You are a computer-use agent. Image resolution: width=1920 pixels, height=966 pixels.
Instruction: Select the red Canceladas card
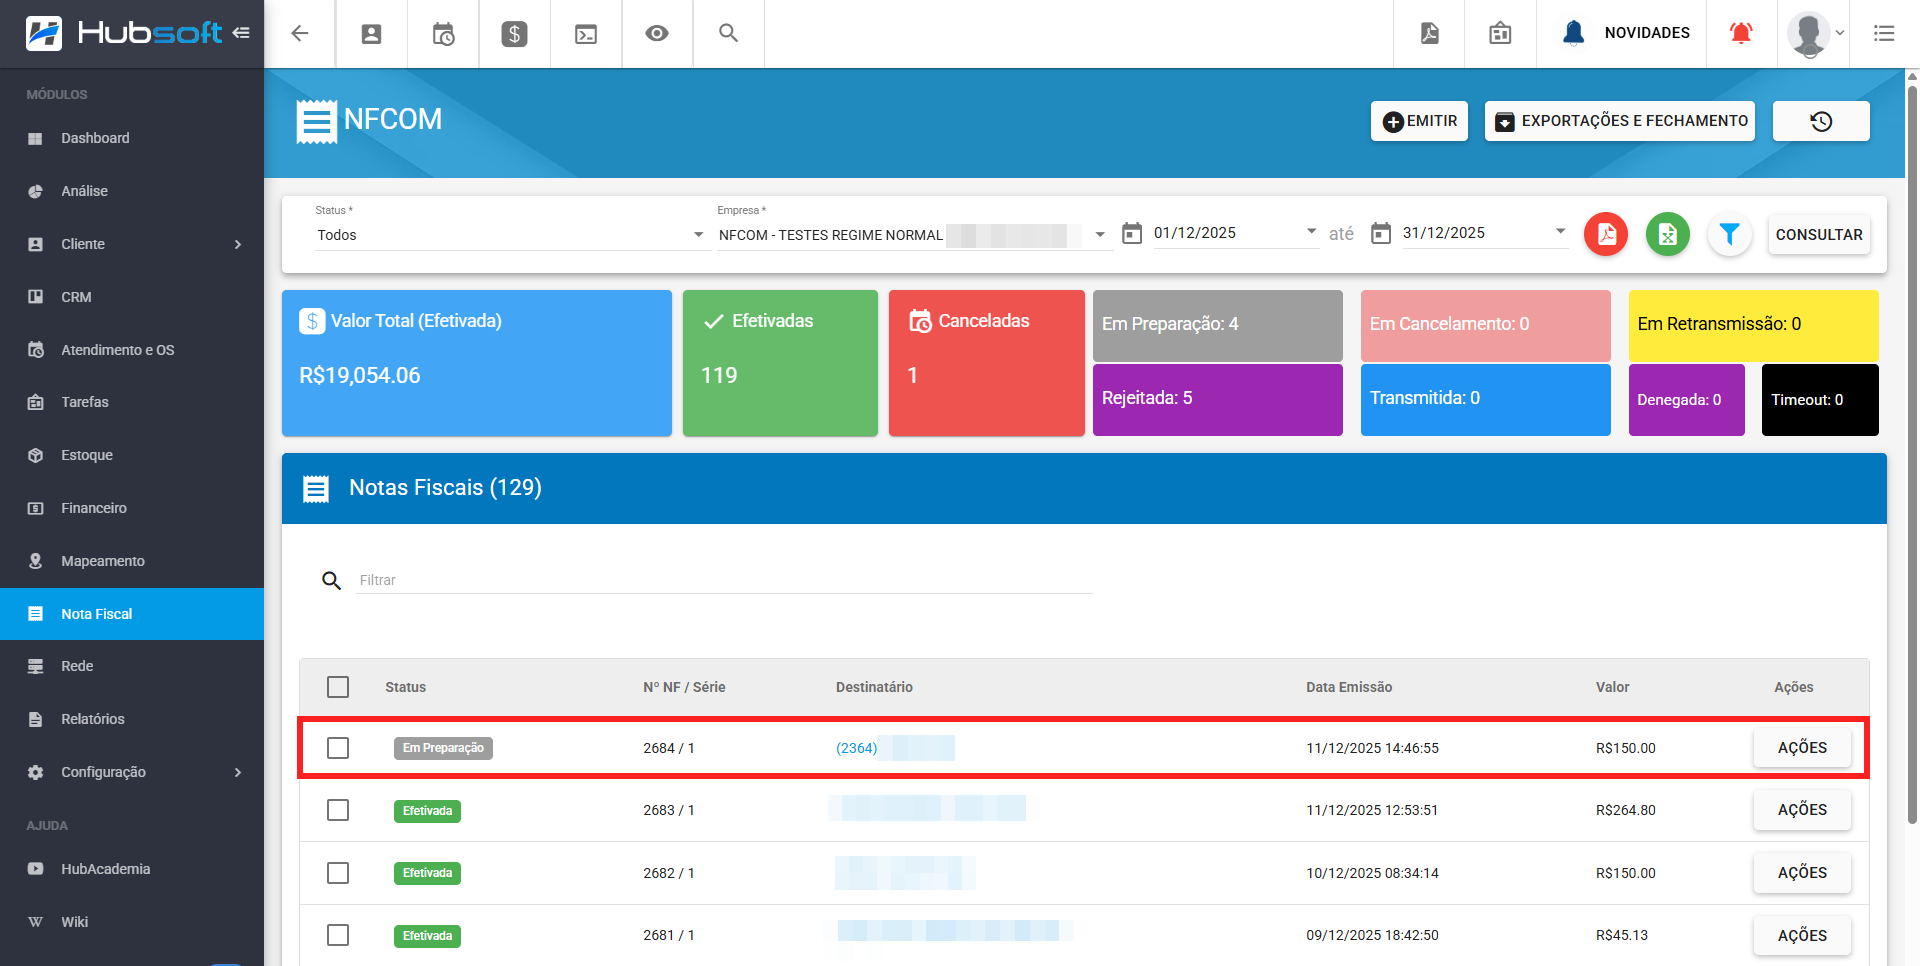pyautogui.click(x=987, y=363)
